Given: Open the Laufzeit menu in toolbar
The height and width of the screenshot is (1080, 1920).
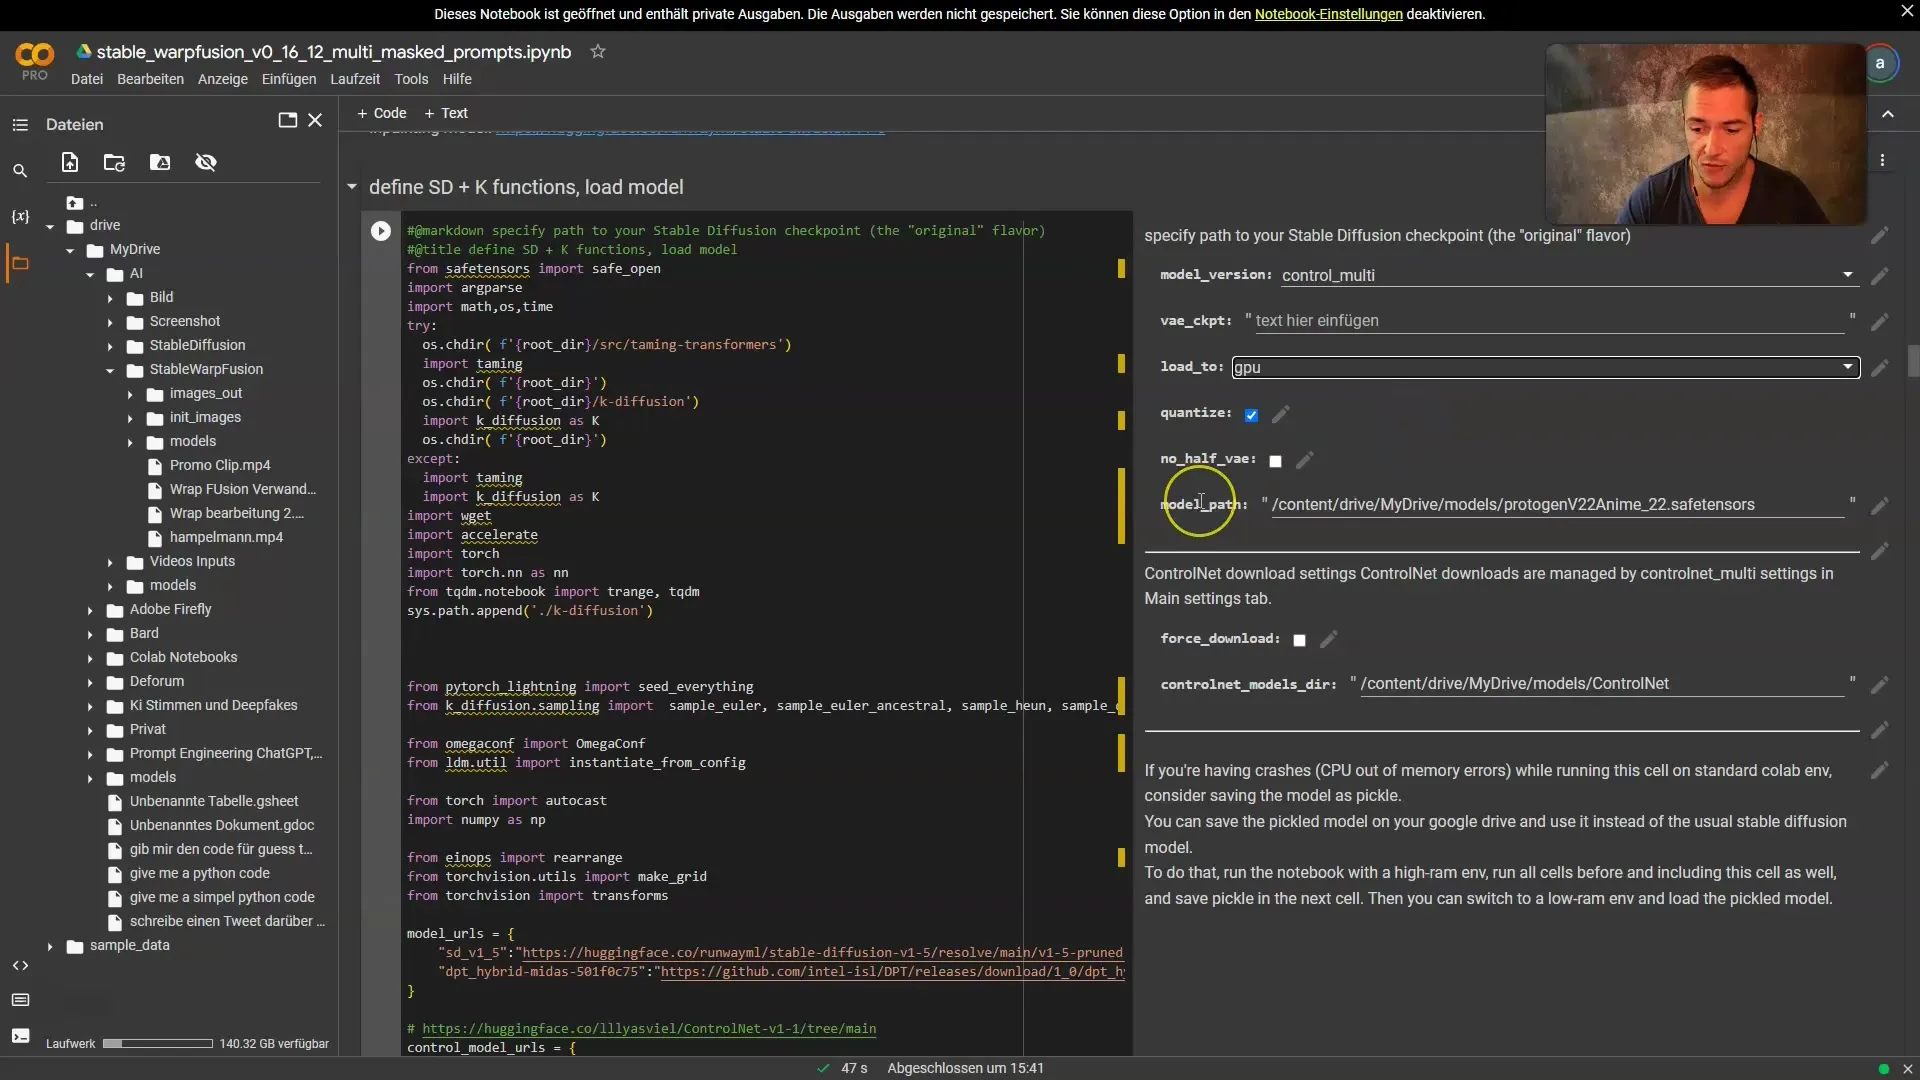Looking at the screenshot, I should click(353, 78).
